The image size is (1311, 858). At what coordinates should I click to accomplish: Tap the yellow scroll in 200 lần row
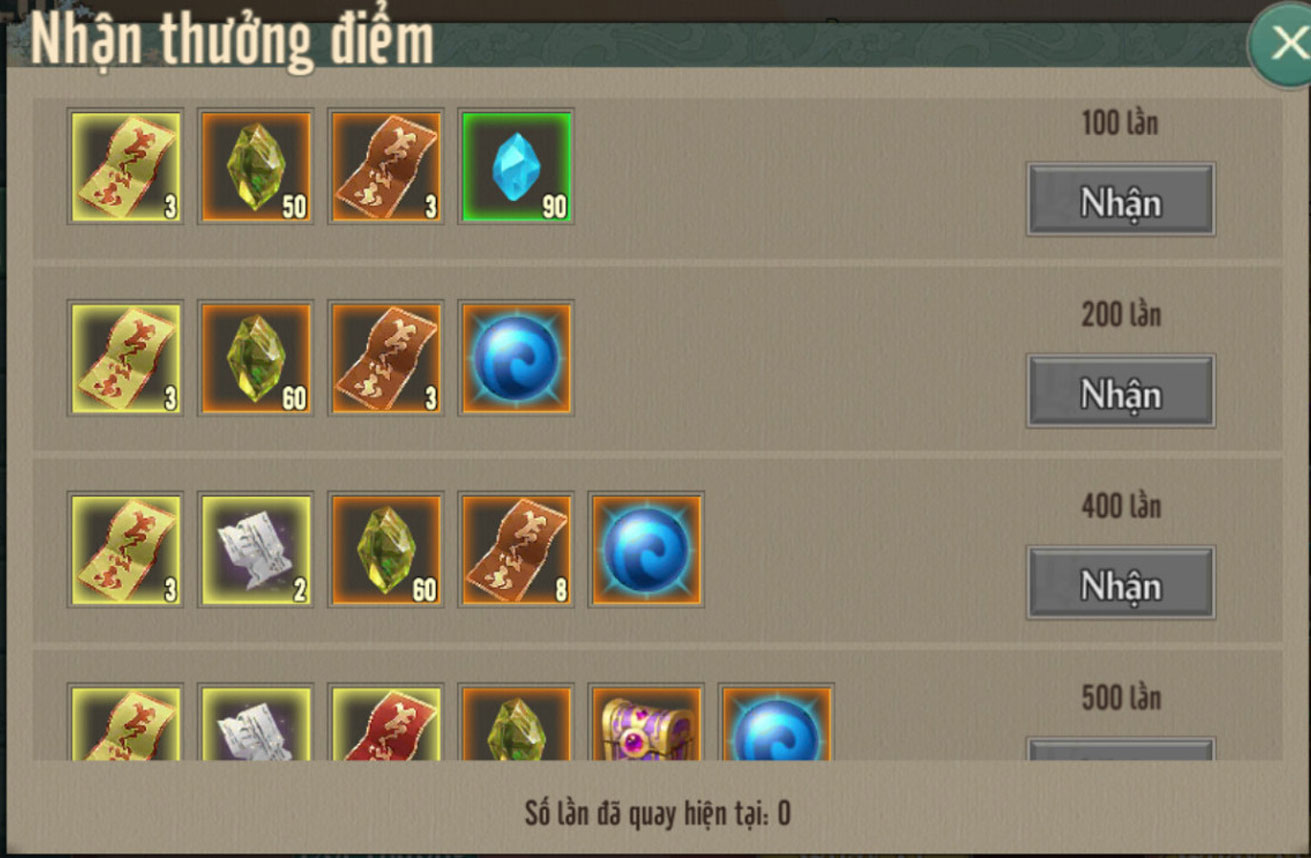pyautogui.click(x=126, y=358)
